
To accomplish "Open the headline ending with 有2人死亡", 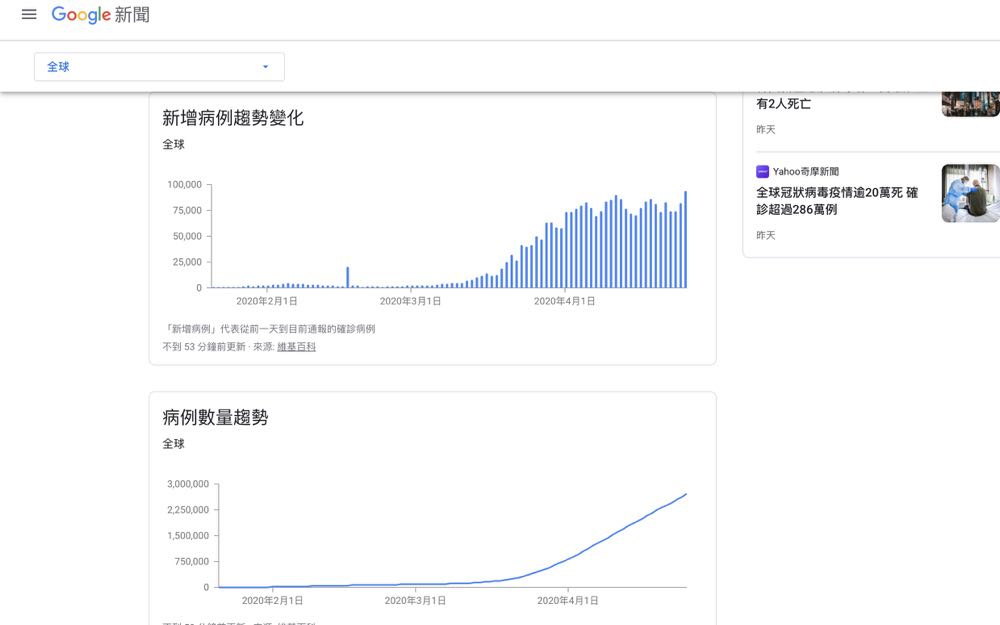I will tap(783, 103).
